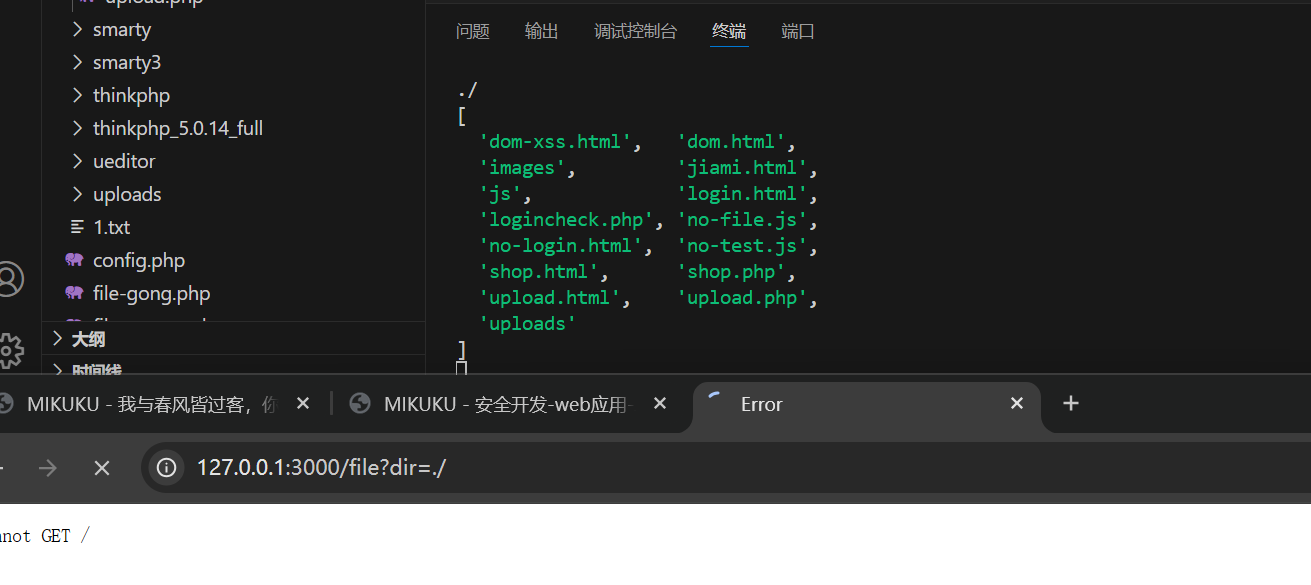
Task: Select the 终端 terminal tab
Action: [x=729, y=31]
